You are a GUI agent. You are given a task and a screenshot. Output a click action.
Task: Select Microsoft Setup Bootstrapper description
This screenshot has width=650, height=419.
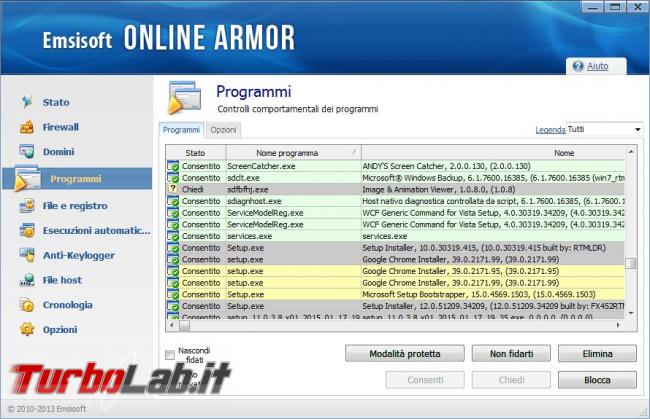(479, 294)
